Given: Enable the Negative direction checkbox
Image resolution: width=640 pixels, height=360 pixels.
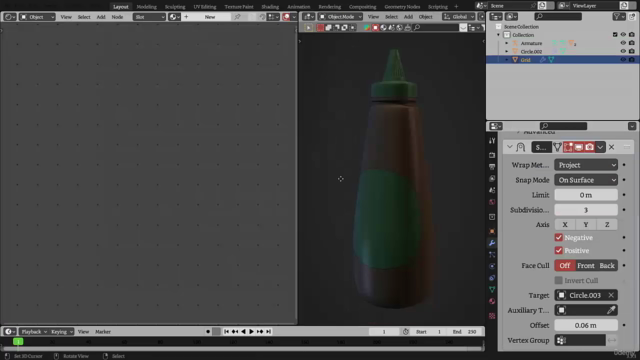Looking at the screenshot, I should tap(558, 238).
